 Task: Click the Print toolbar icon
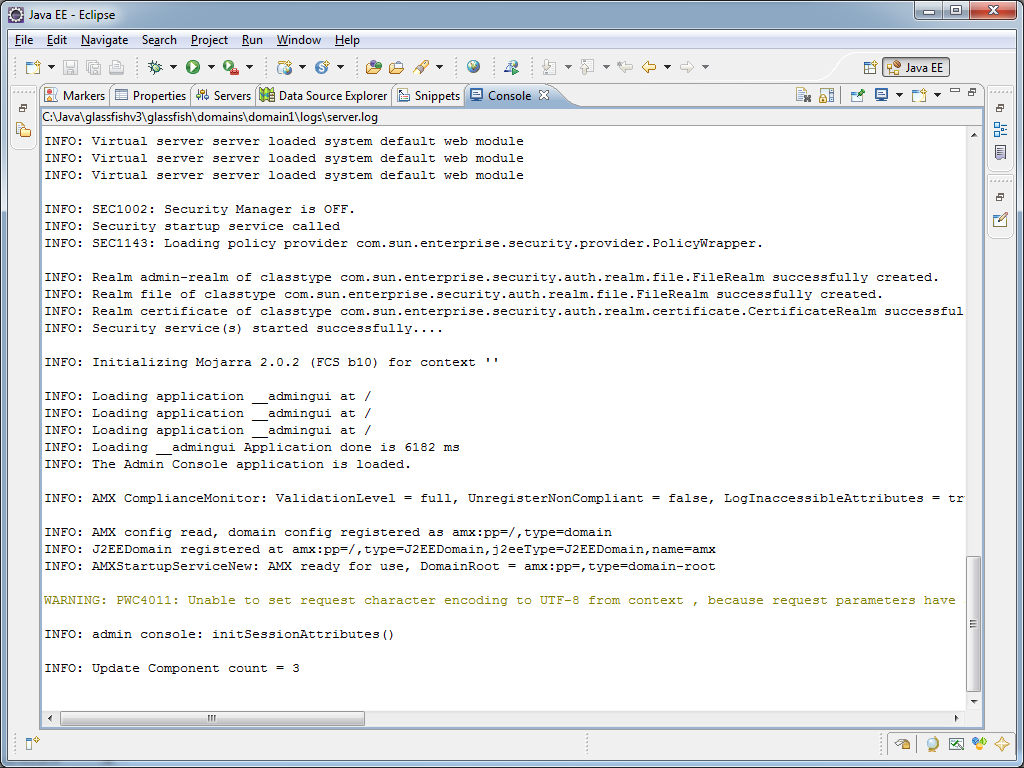[116, 67]
